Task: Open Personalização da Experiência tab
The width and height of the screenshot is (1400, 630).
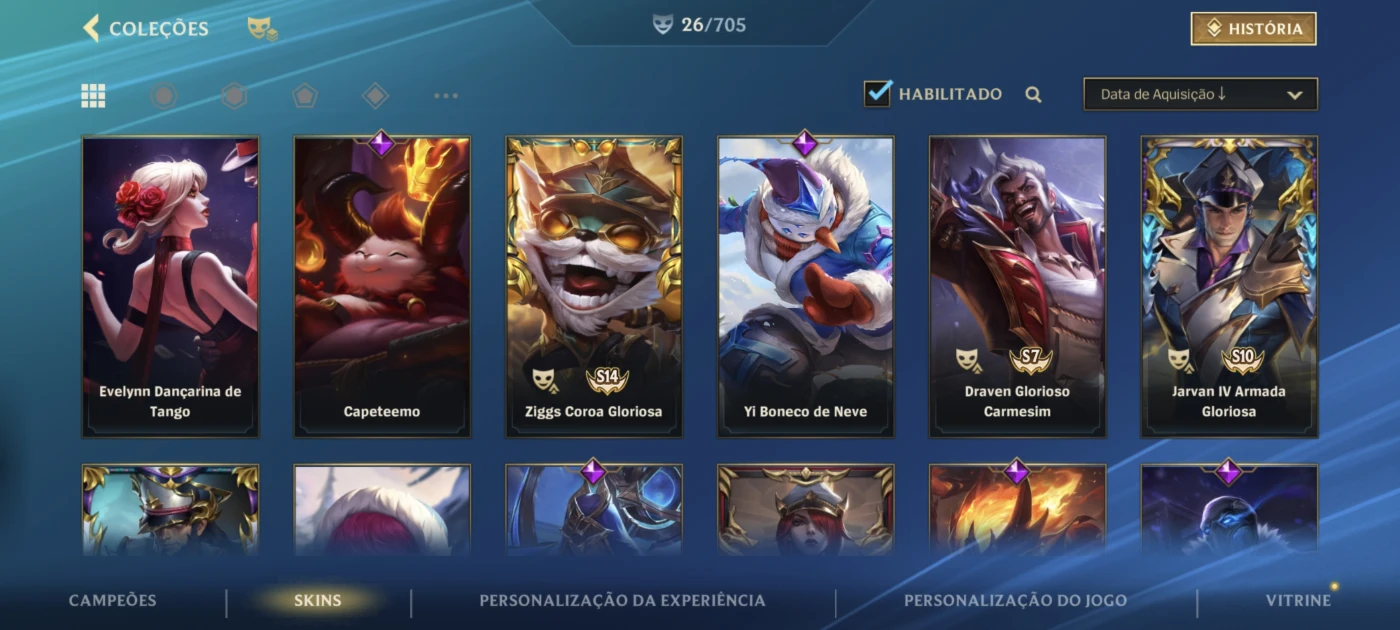Action: tap(622, 601)
